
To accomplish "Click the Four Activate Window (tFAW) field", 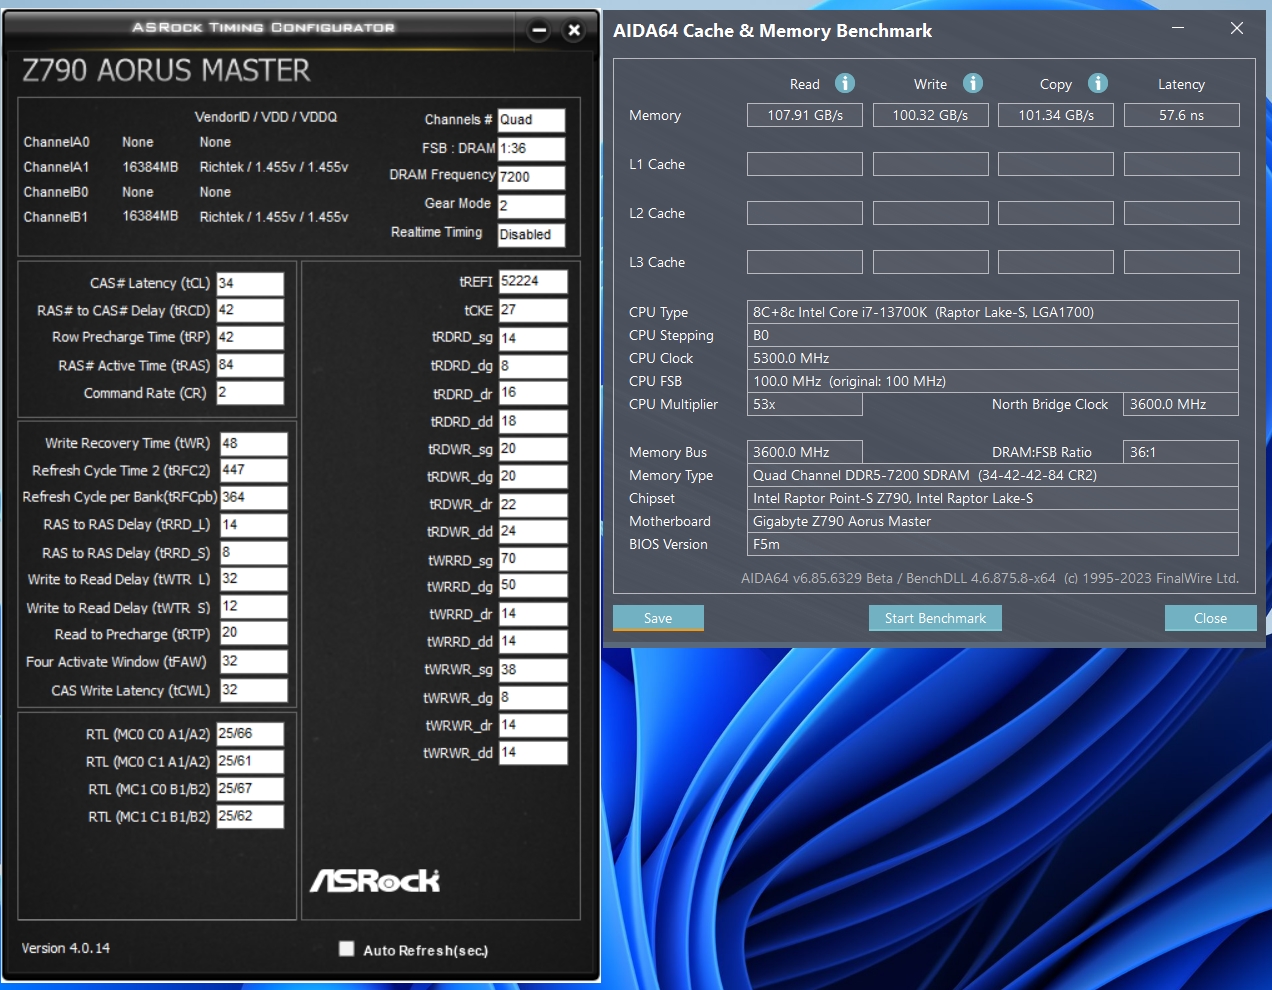I will (x=253, y=661).
